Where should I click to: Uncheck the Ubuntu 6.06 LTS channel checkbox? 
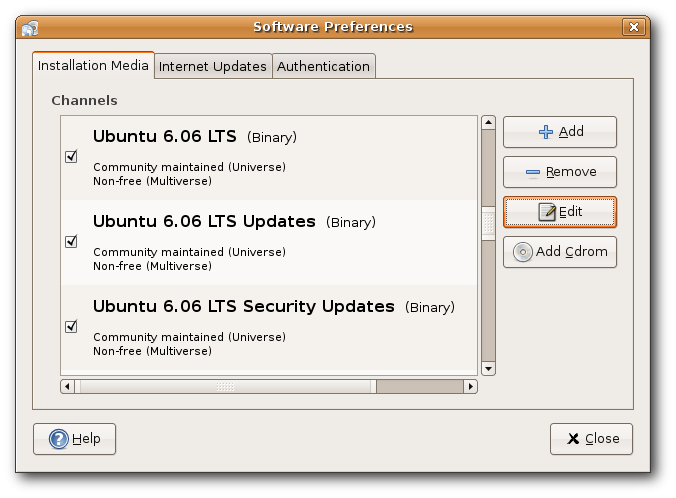tap(71, 156)
